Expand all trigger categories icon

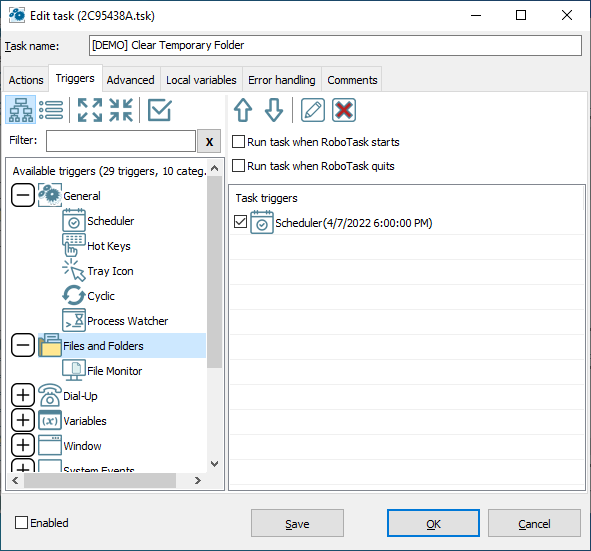tap(90, 110)
